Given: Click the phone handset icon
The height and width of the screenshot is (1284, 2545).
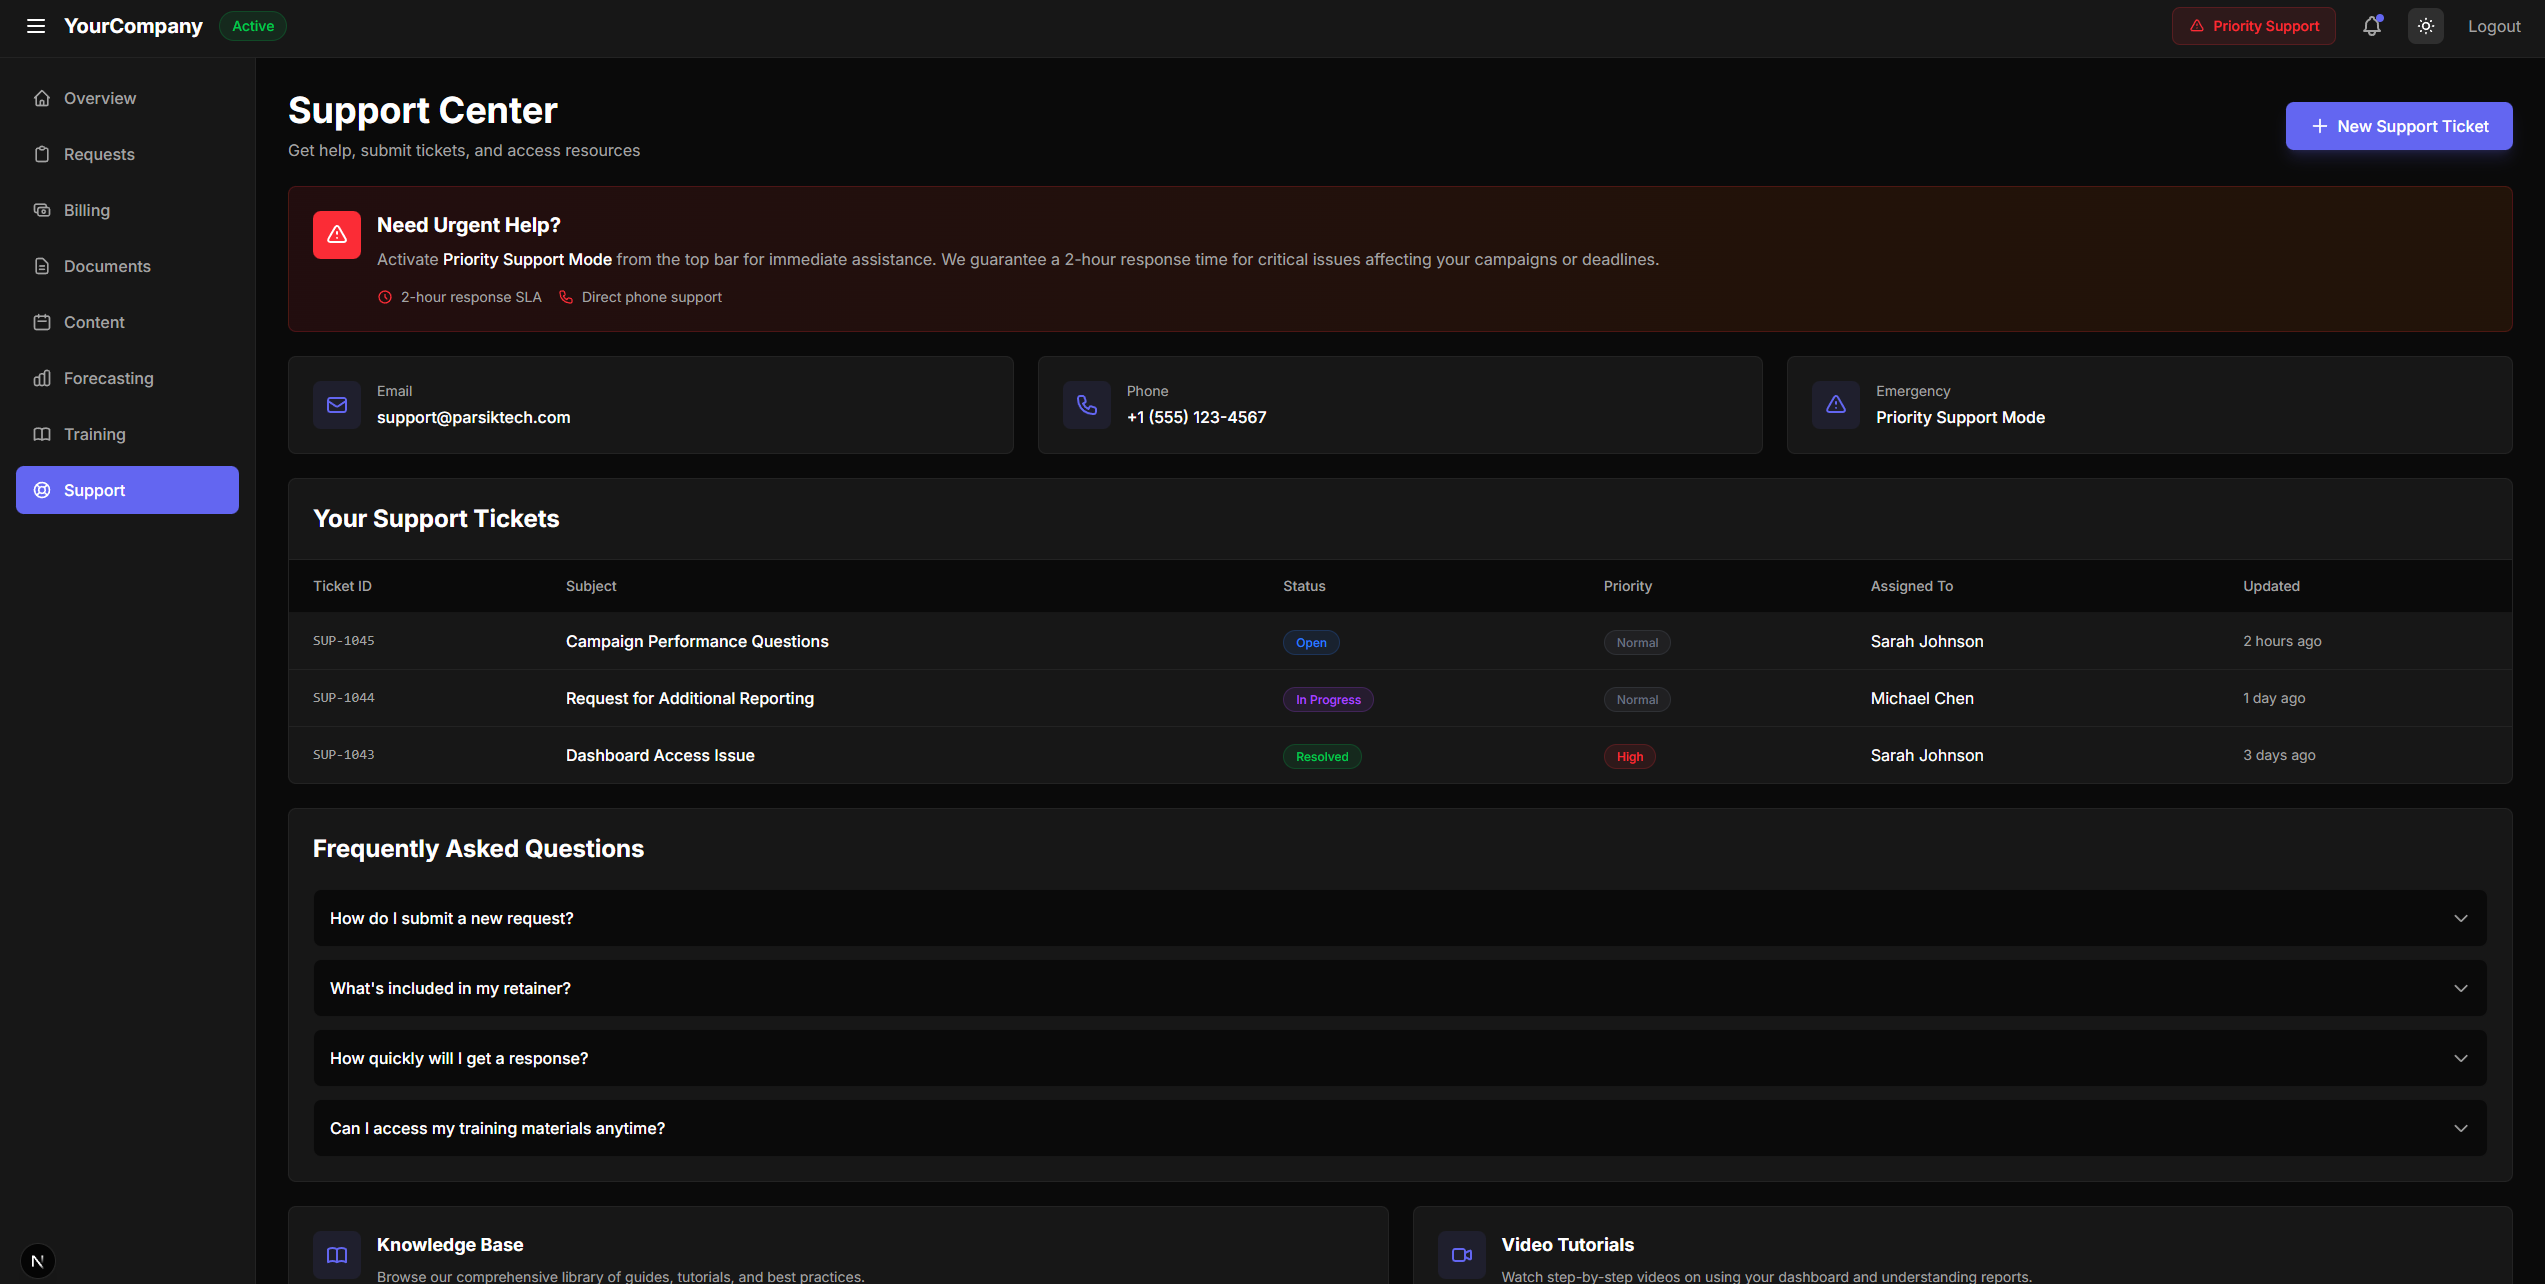Looking at the screenshot, I should 1086,405.
